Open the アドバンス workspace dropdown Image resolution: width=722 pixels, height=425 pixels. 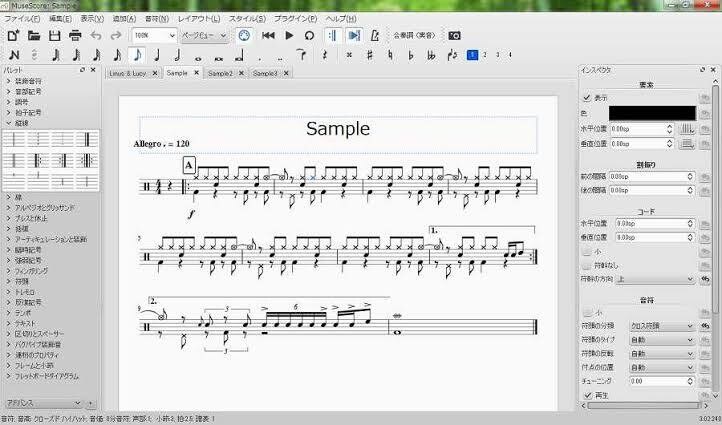click(44, 403)
